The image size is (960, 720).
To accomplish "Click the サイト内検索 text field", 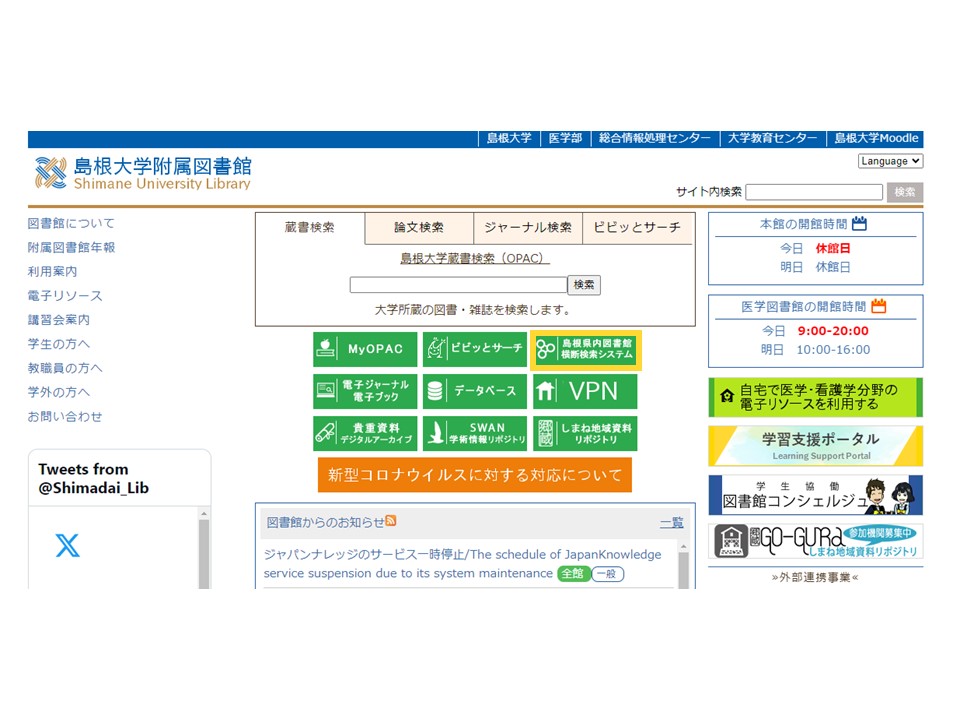I will [813, 192].
